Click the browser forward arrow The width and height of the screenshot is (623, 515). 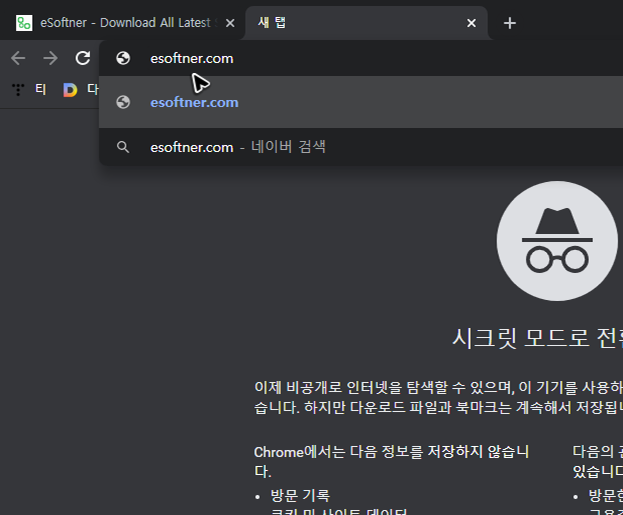[x=50, y=58]
